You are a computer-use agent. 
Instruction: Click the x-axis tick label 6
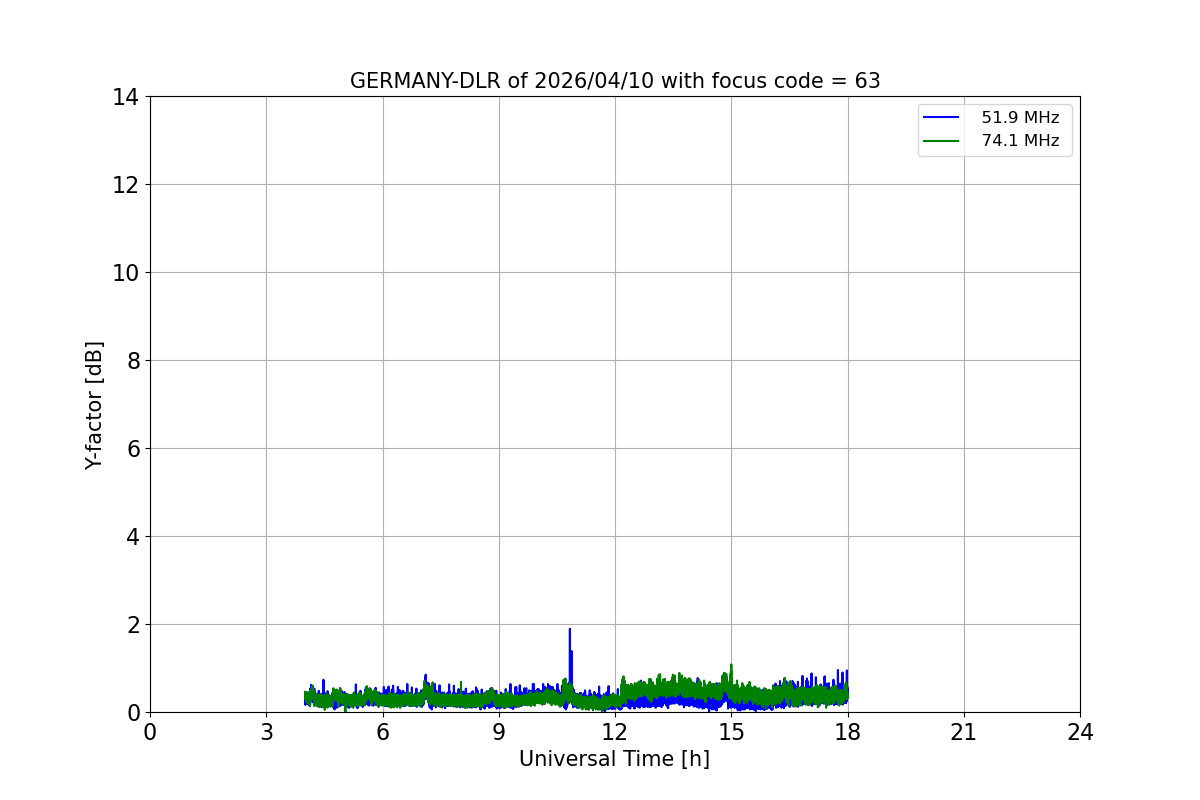coord(382,732)
